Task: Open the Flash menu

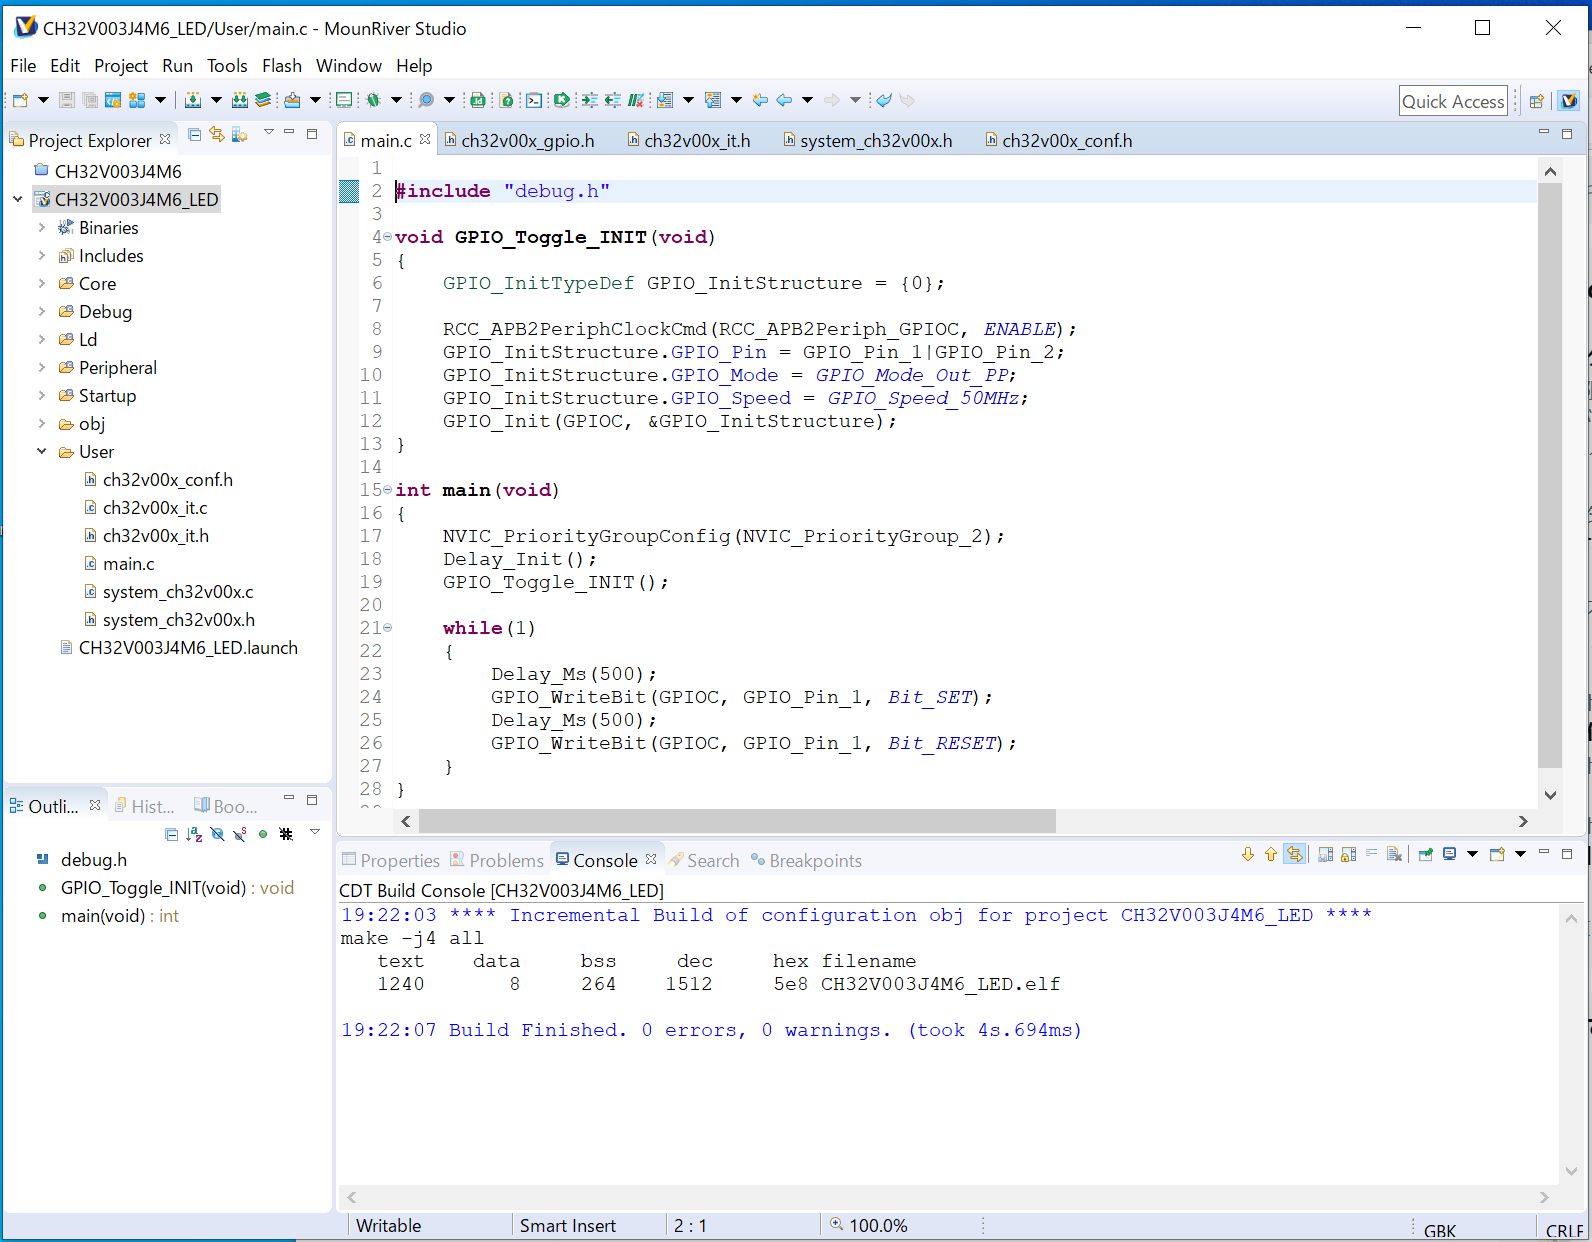Action: point(281,66)
